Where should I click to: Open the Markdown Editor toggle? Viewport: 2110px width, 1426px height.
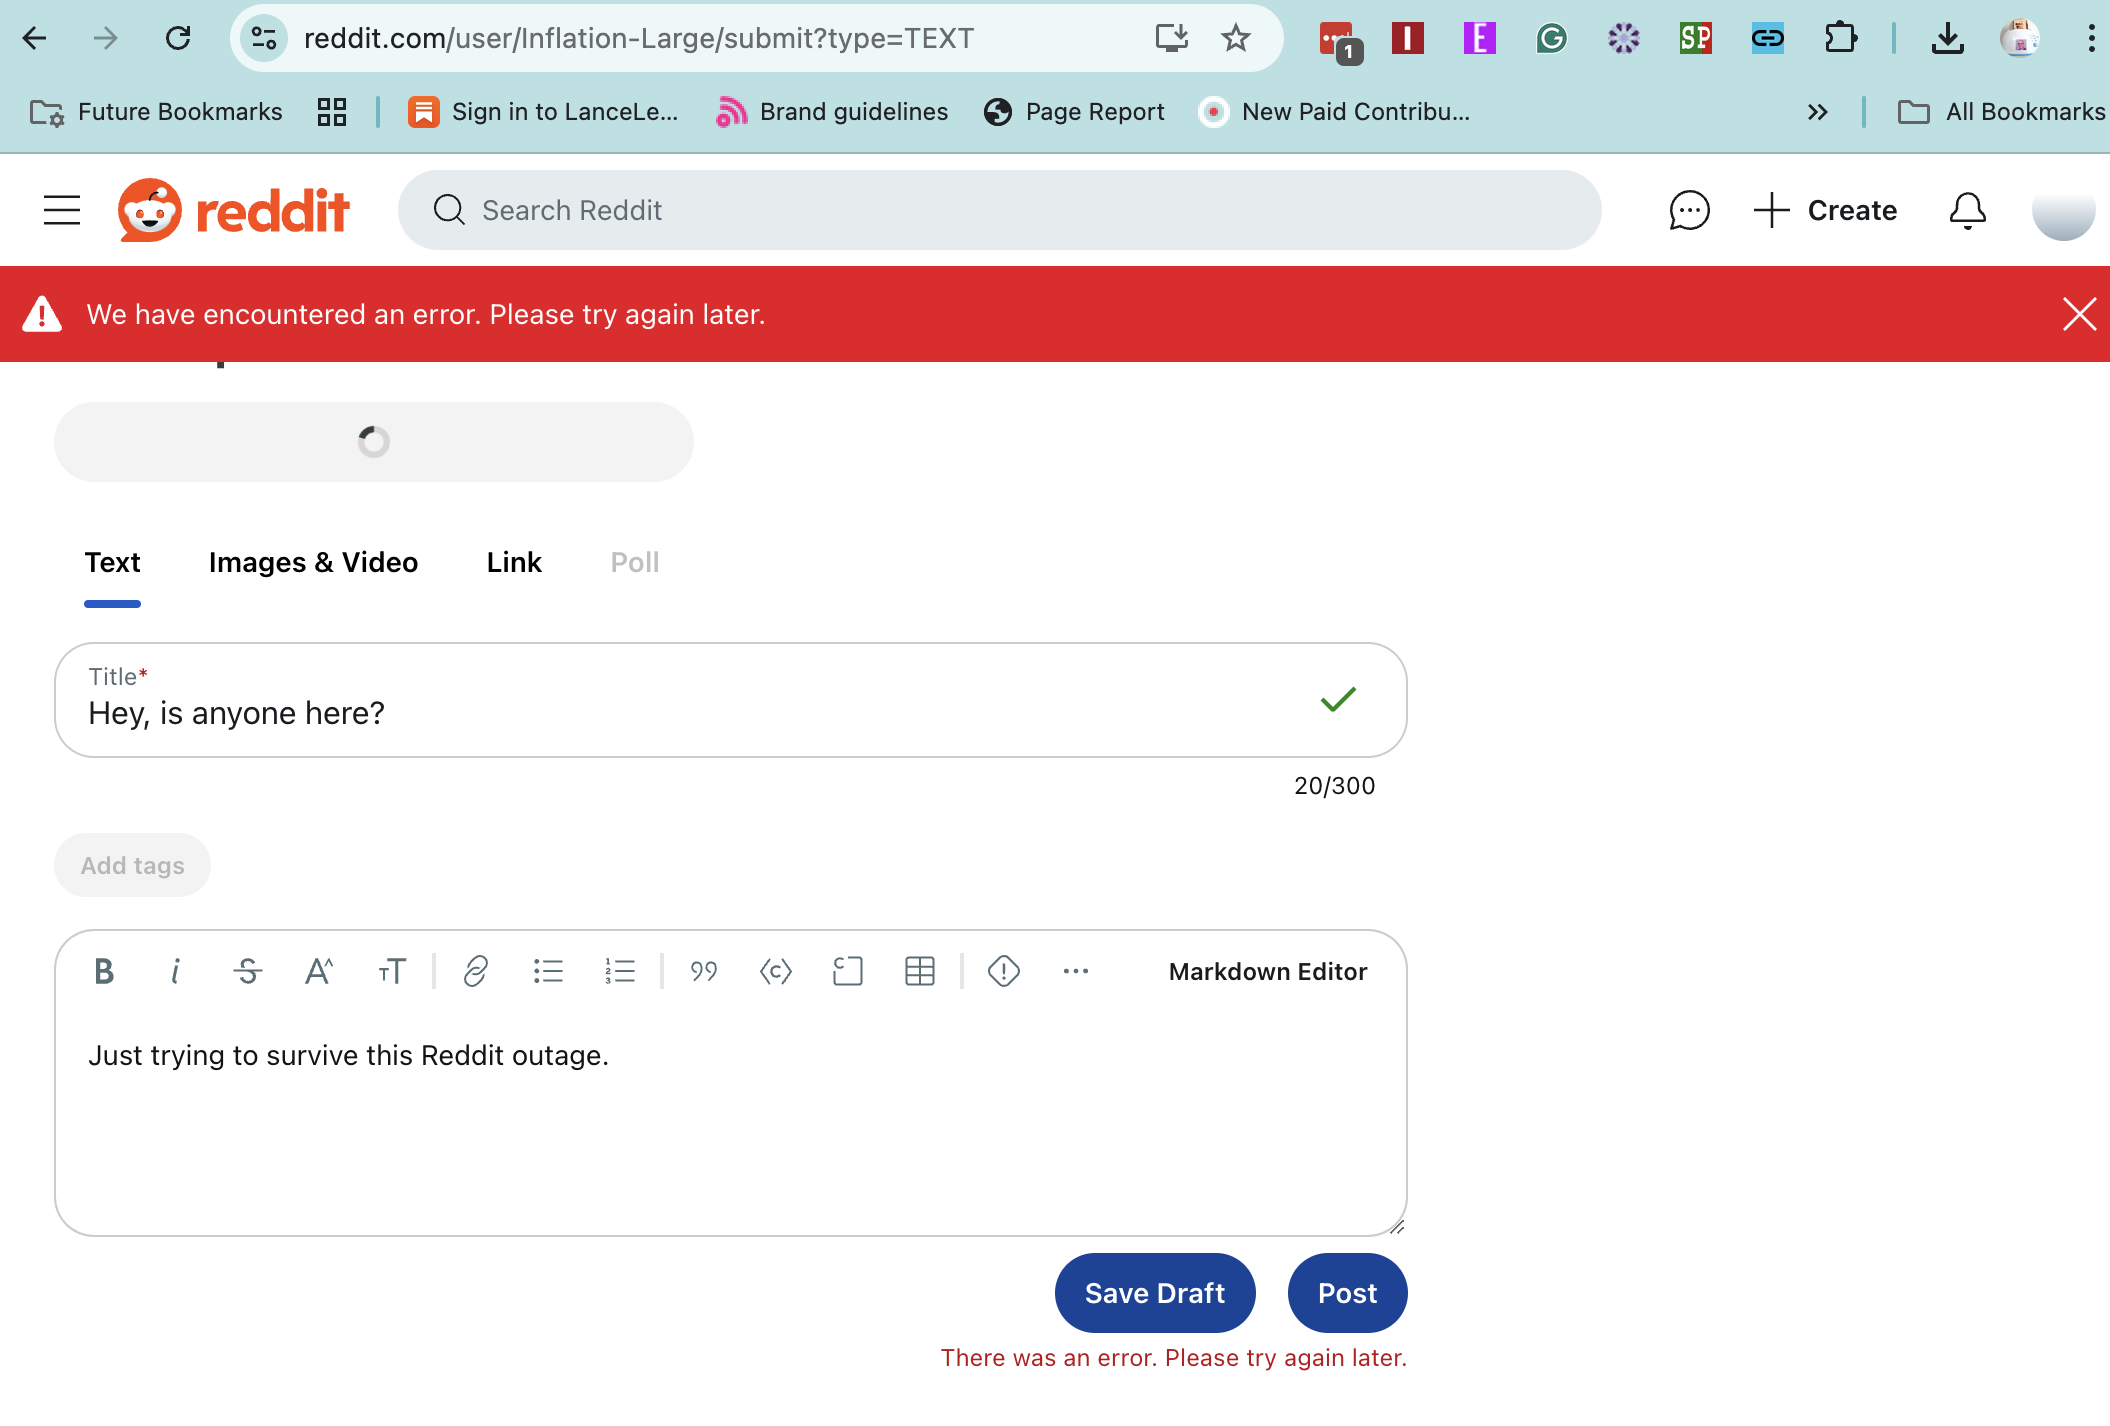coord(1268,971)
